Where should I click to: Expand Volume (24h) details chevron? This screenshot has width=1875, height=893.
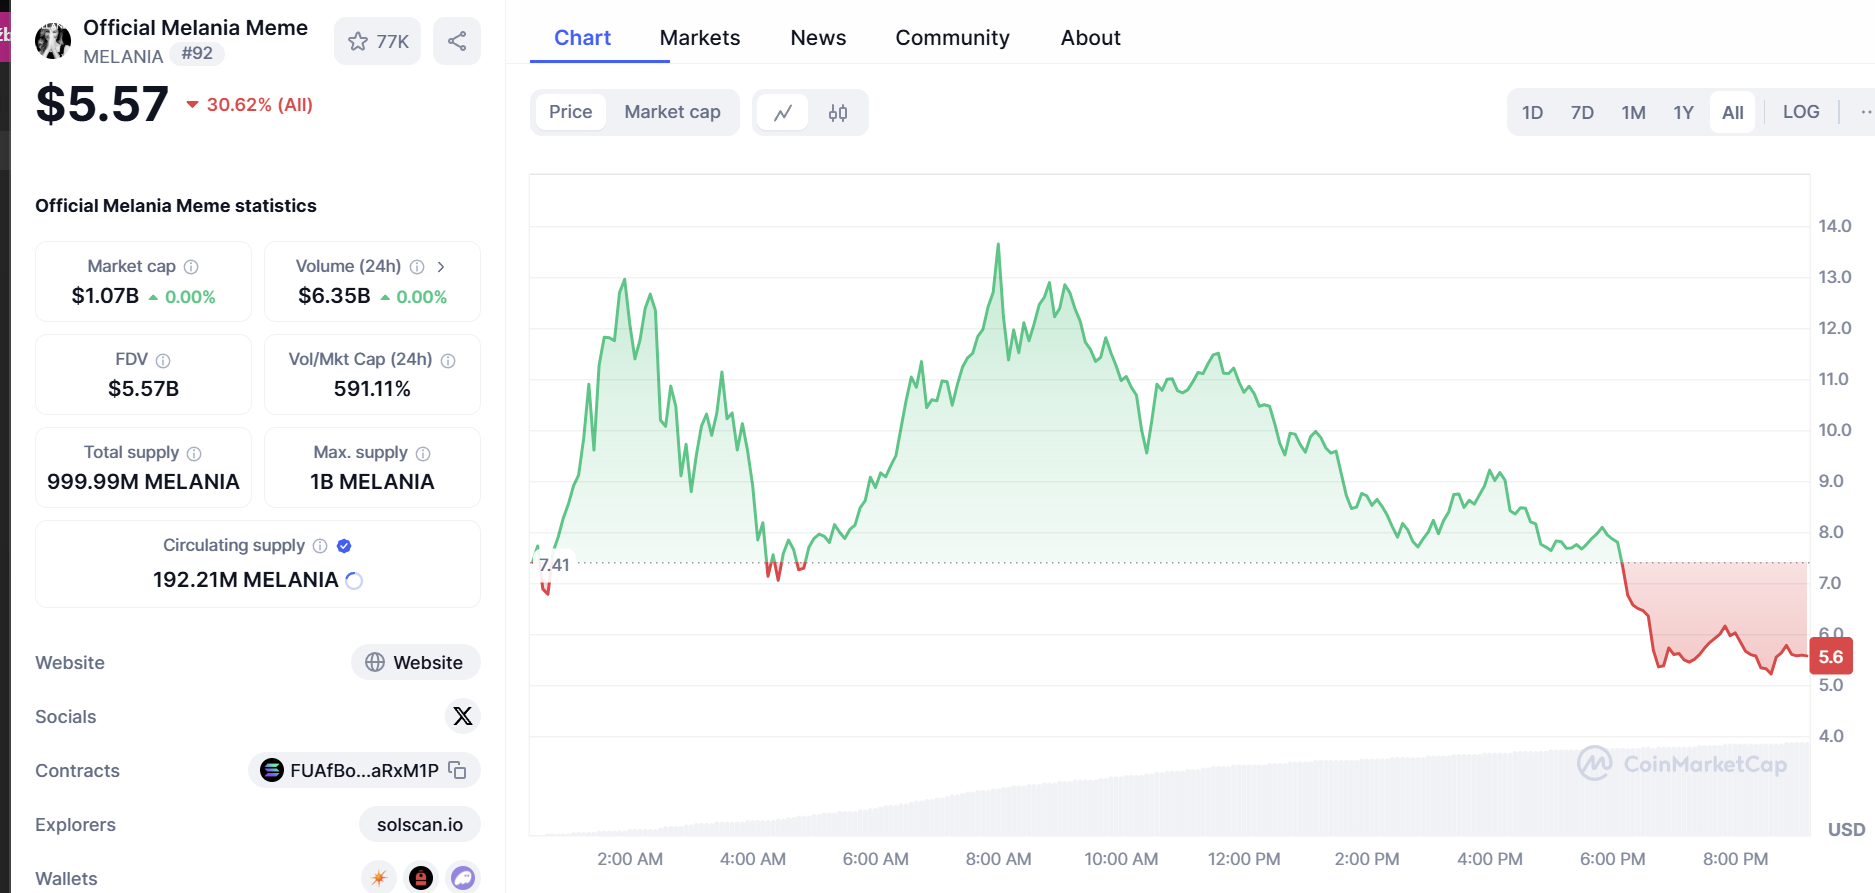(441, 267)
